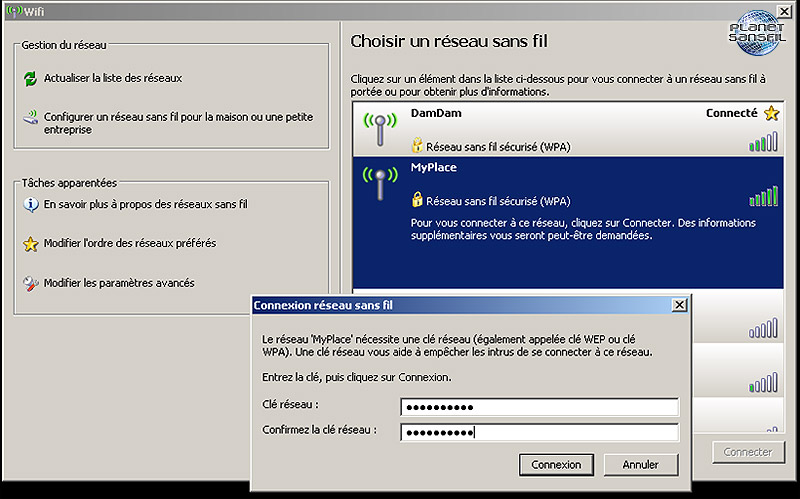Click the wireless network setup icon

(x=31, y=117)
